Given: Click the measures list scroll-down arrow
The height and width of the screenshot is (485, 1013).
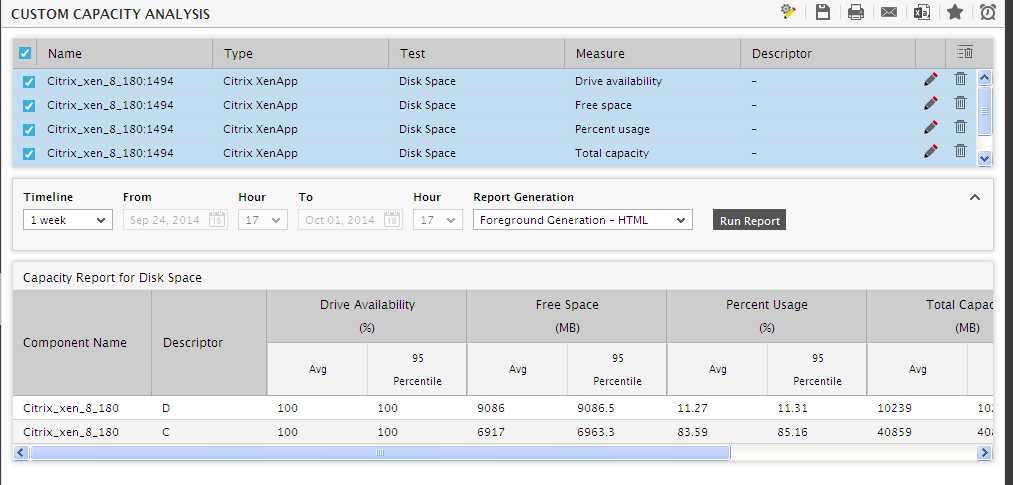Looking at the screenshot, I should [x=985, y=158].
